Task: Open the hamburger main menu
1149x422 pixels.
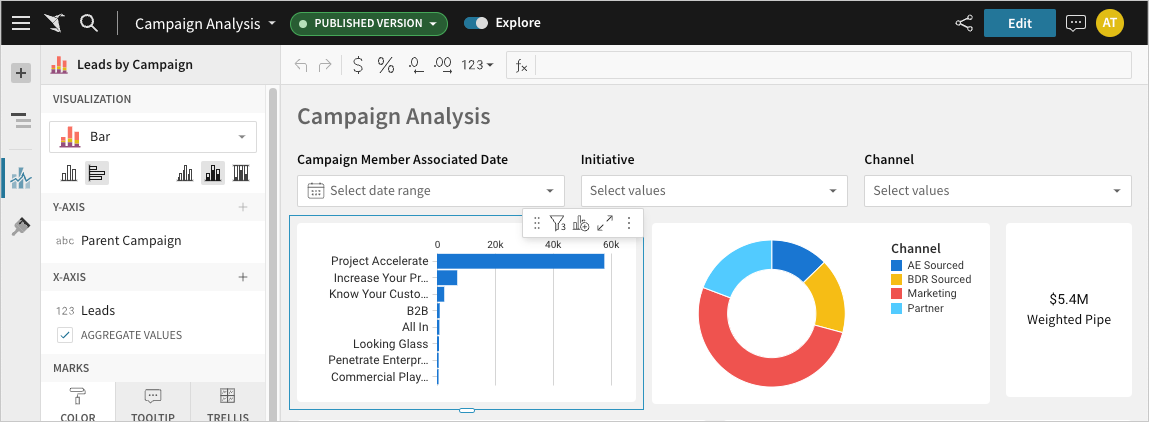Action: click(x=21, y=23)
